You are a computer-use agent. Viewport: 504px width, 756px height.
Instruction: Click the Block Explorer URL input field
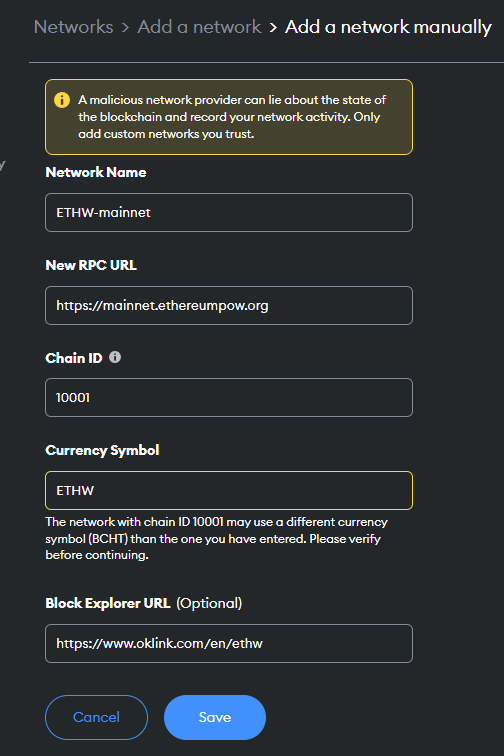coord(229,644)
